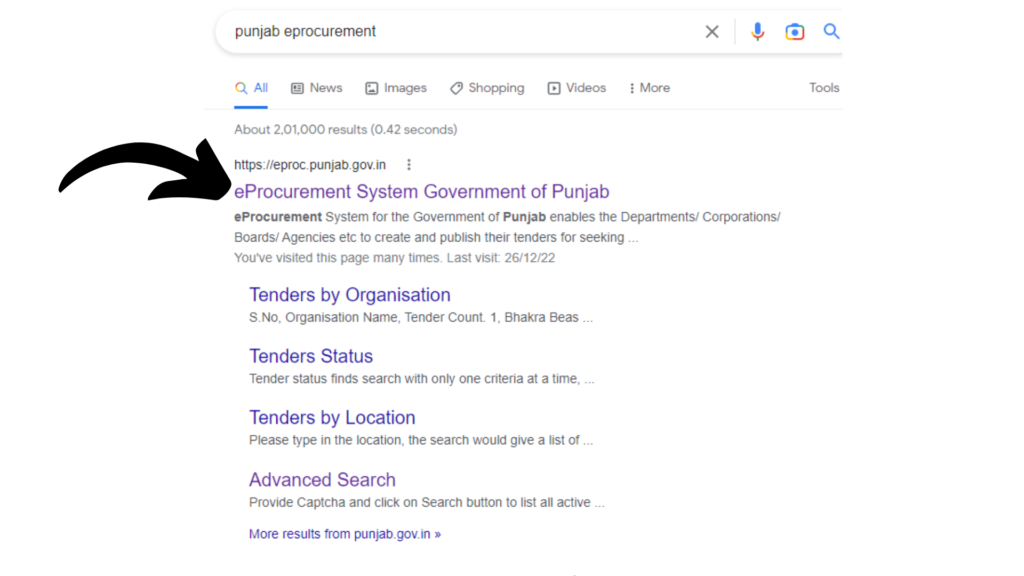Switch to the Images tab

coord(396,88)
